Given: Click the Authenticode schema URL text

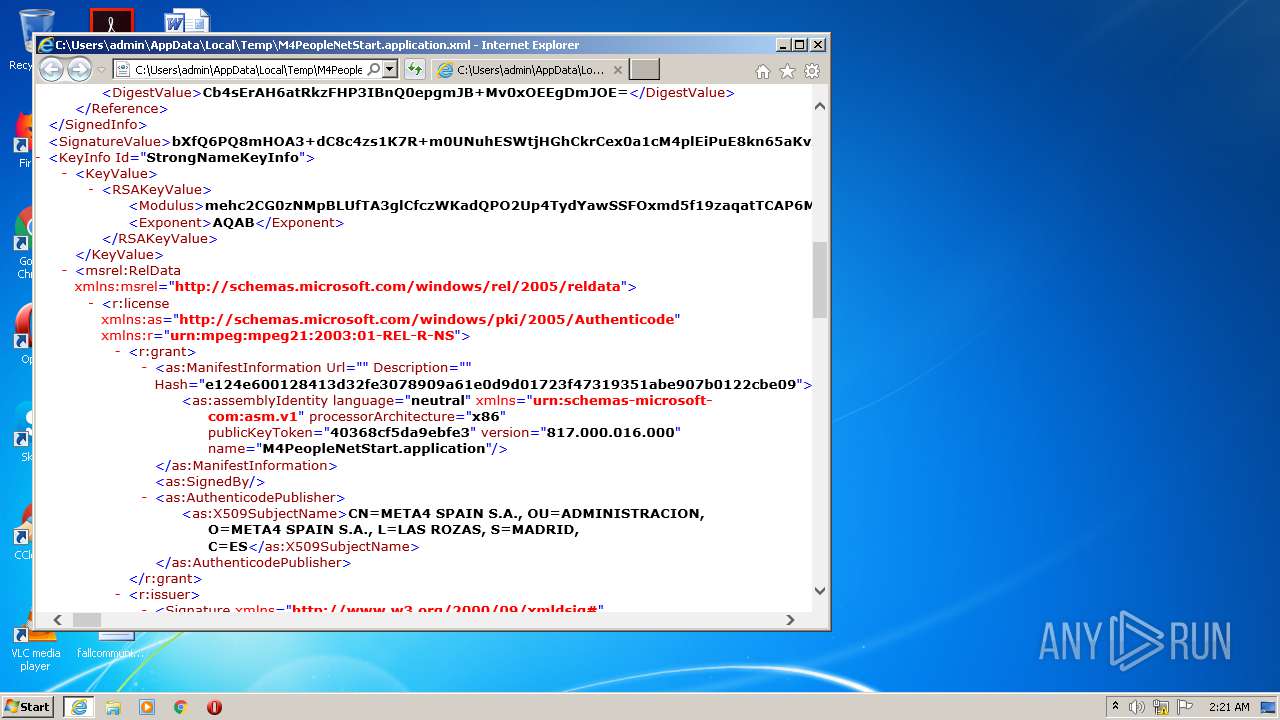Looking at the screenshot, I should pos(428,319).
